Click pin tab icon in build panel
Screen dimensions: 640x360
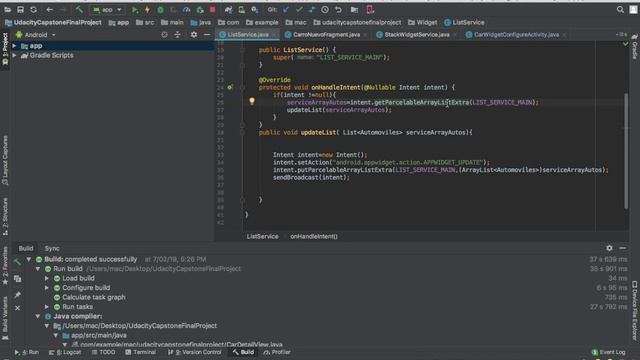[x=18, y=294]
